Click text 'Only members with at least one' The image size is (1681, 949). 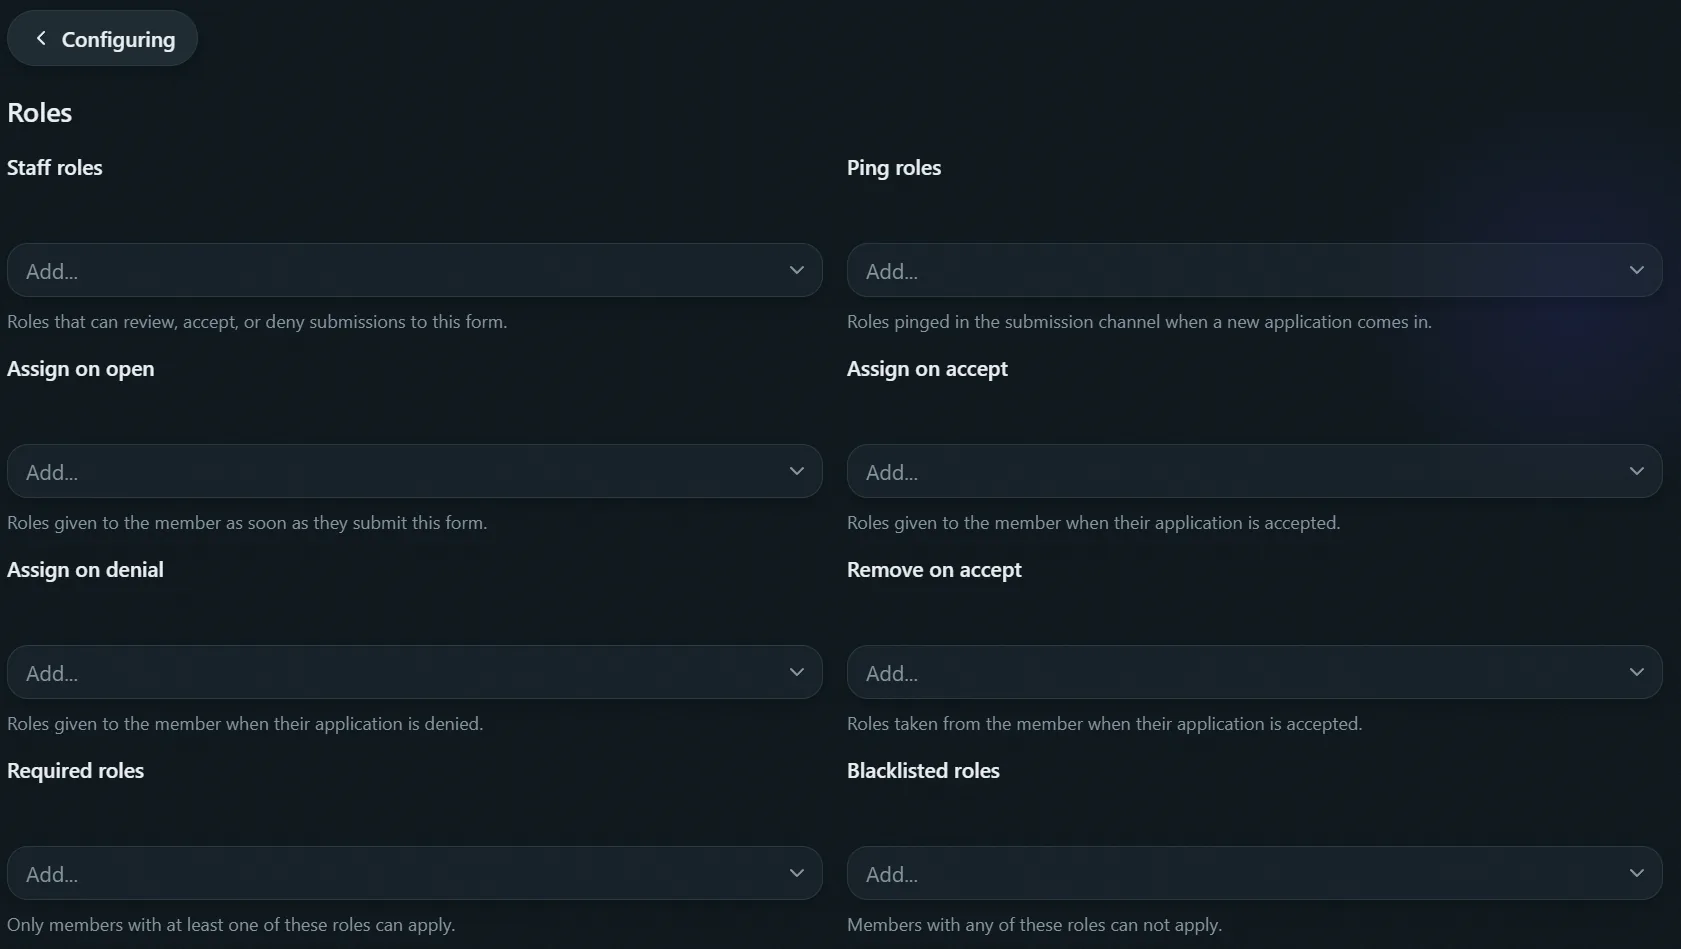point(129,925)
